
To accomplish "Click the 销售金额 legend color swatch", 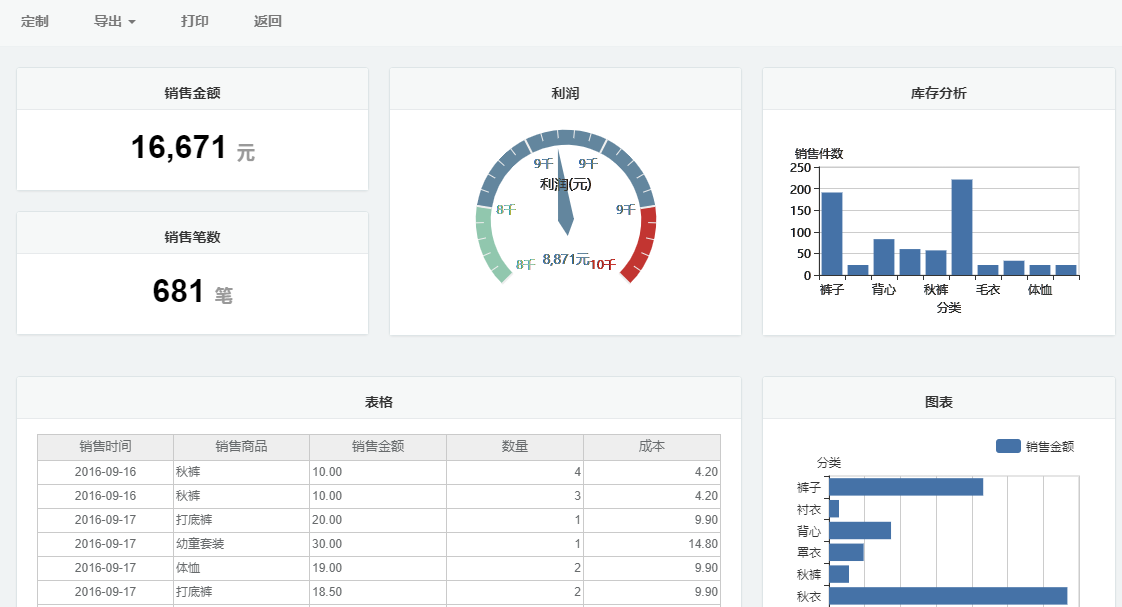I will pyautogui.click(x=1008, y=446).
